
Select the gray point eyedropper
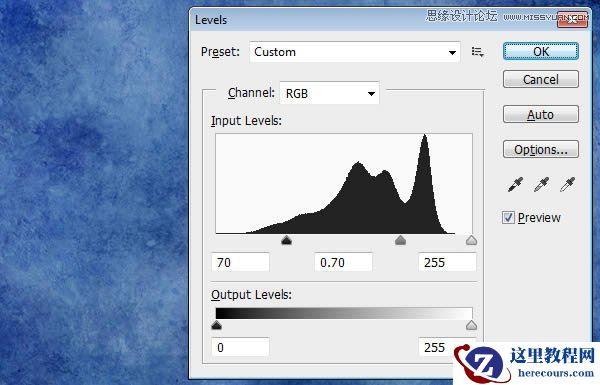pyautogui.click(x=541, y=185)
